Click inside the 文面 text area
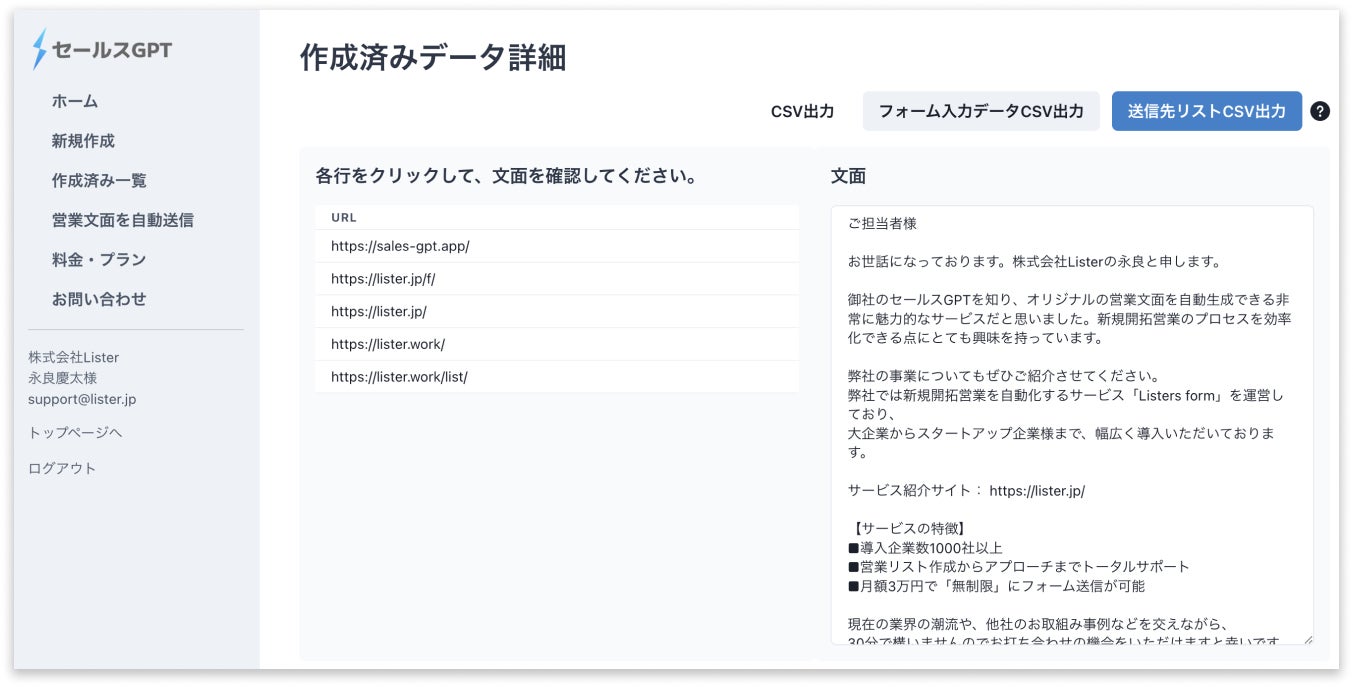 [x=1072, y=425]
